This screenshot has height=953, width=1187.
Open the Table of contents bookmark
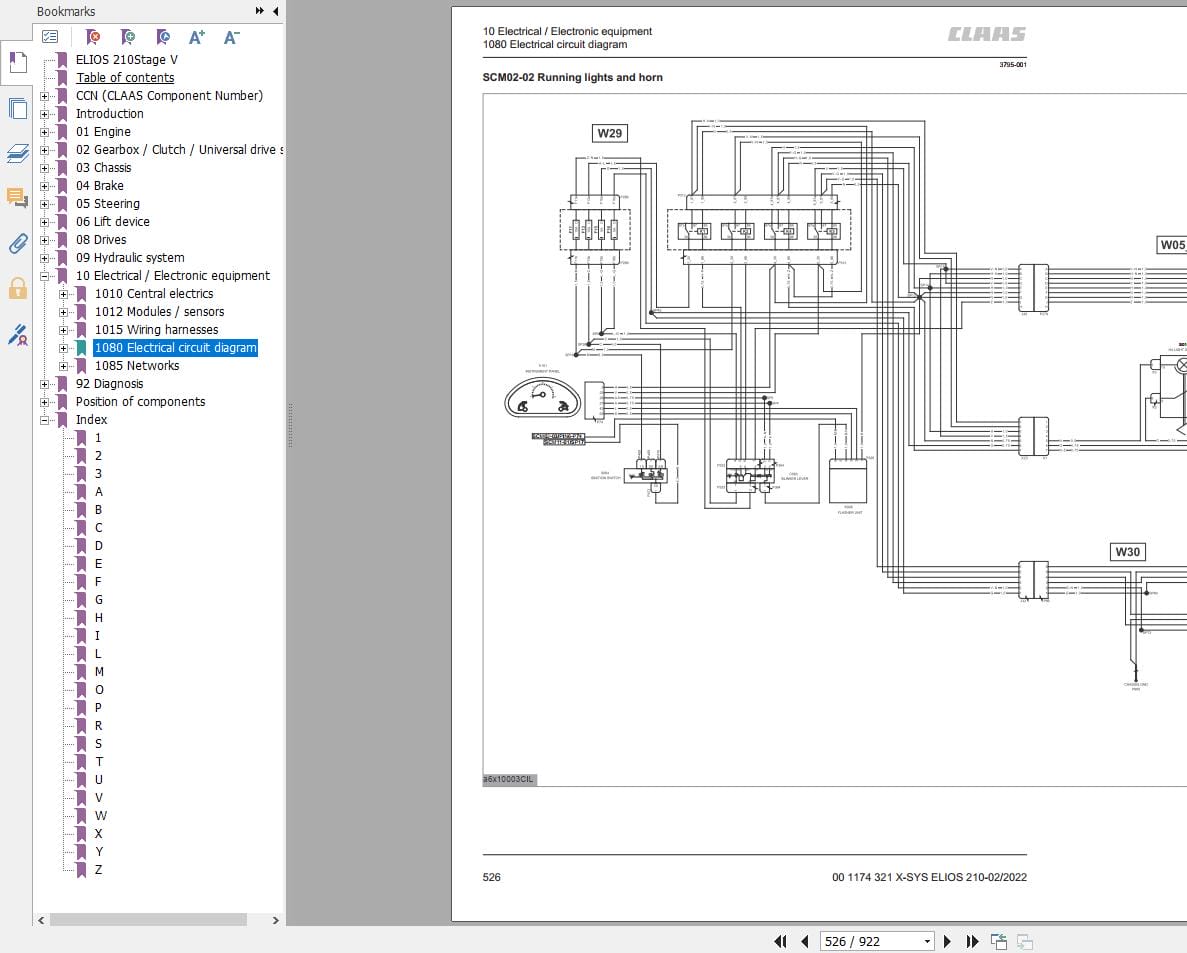pyautogui.click(x=125, y=77)
